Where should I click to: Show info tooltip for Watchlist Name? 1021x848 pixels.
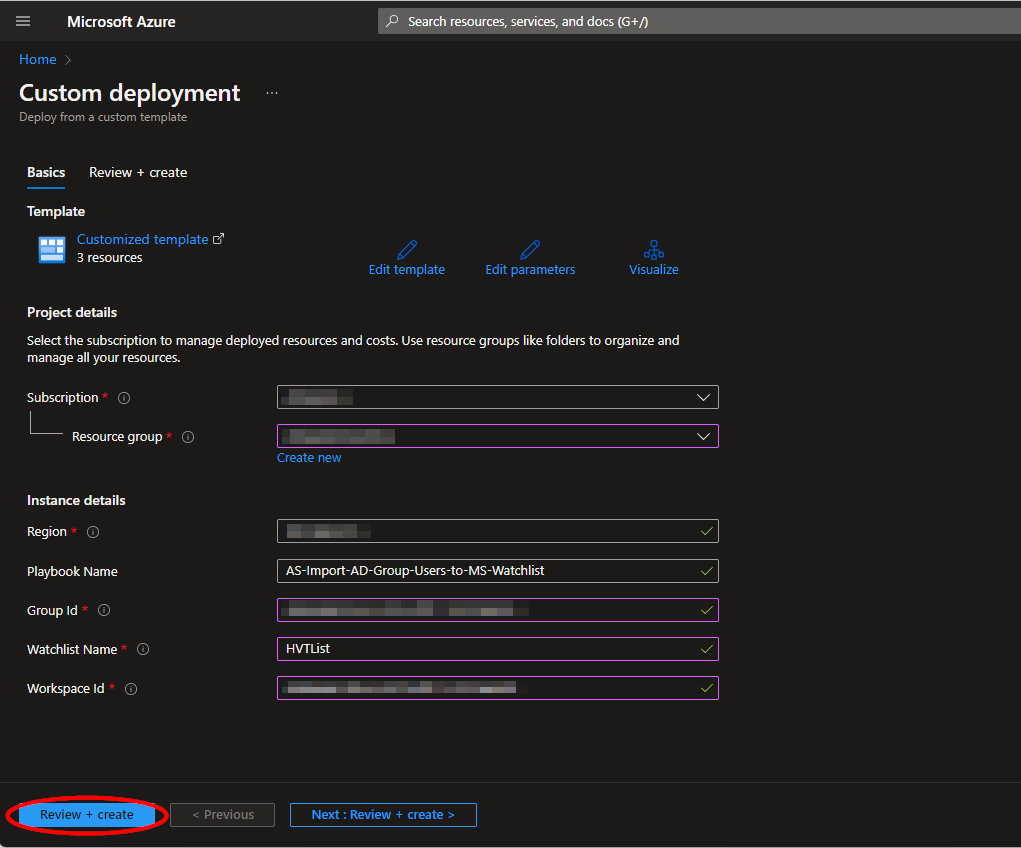point(143,649)
